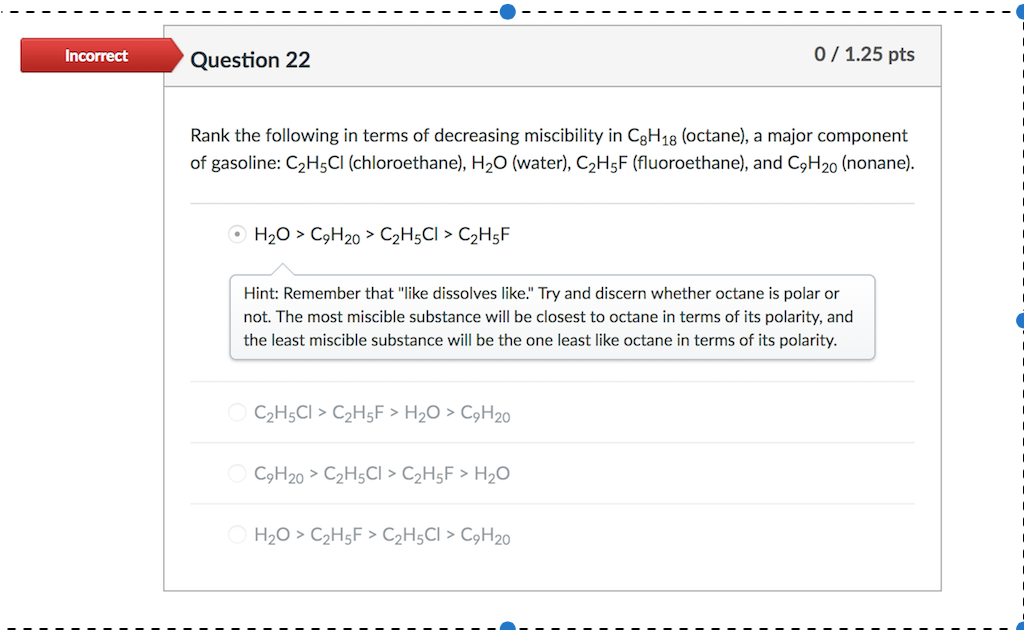Click the blue dot marker at top center
Viewport: 1024px width, 630px height.
coord(507,12)
